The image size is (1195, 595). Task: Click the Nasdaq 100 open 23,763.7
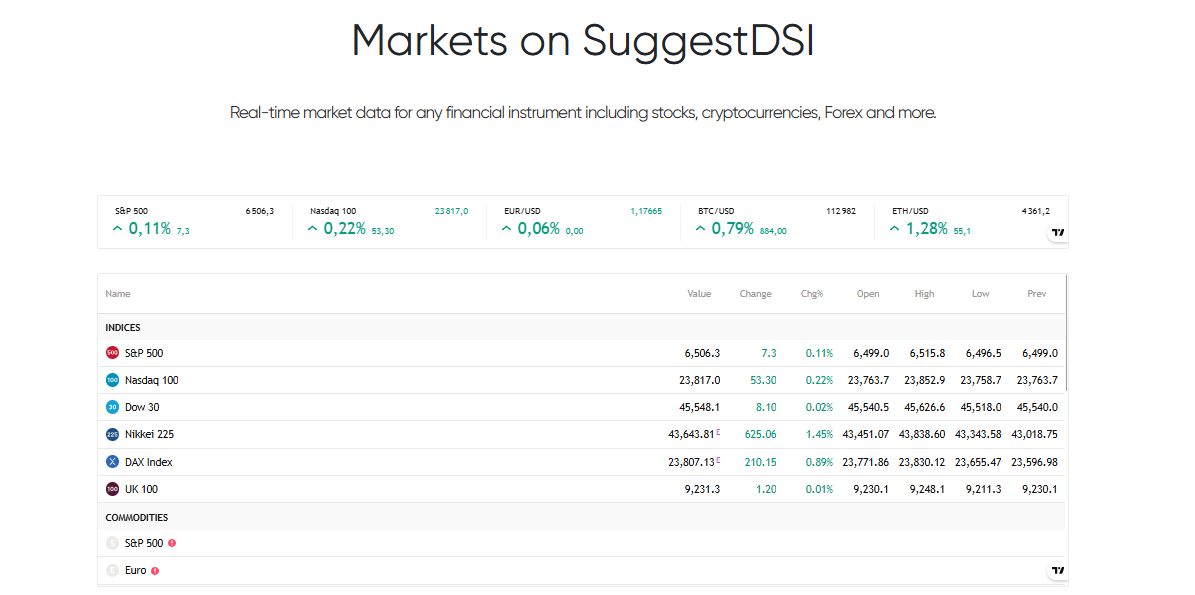point(868,380)
